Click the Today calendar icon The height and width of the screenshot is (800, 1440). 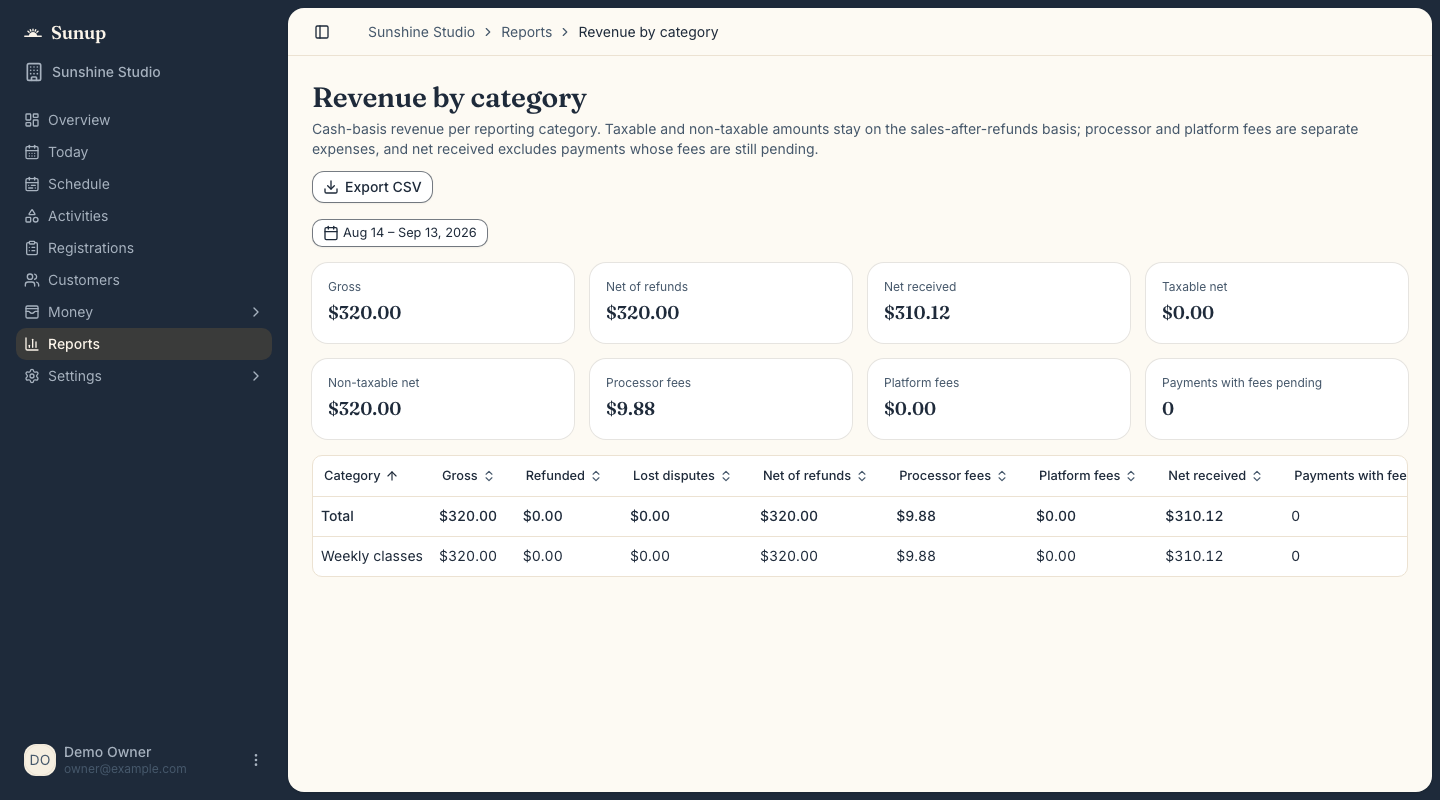32,152
